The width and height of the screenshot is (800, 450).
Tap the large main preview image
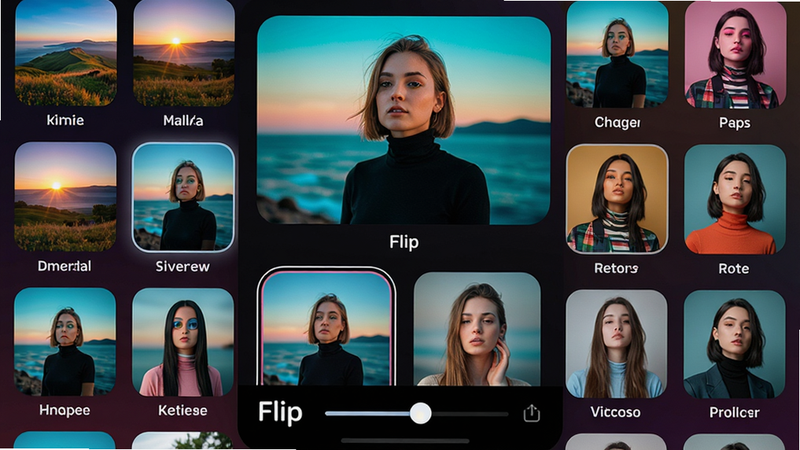[x=404, y=120]
